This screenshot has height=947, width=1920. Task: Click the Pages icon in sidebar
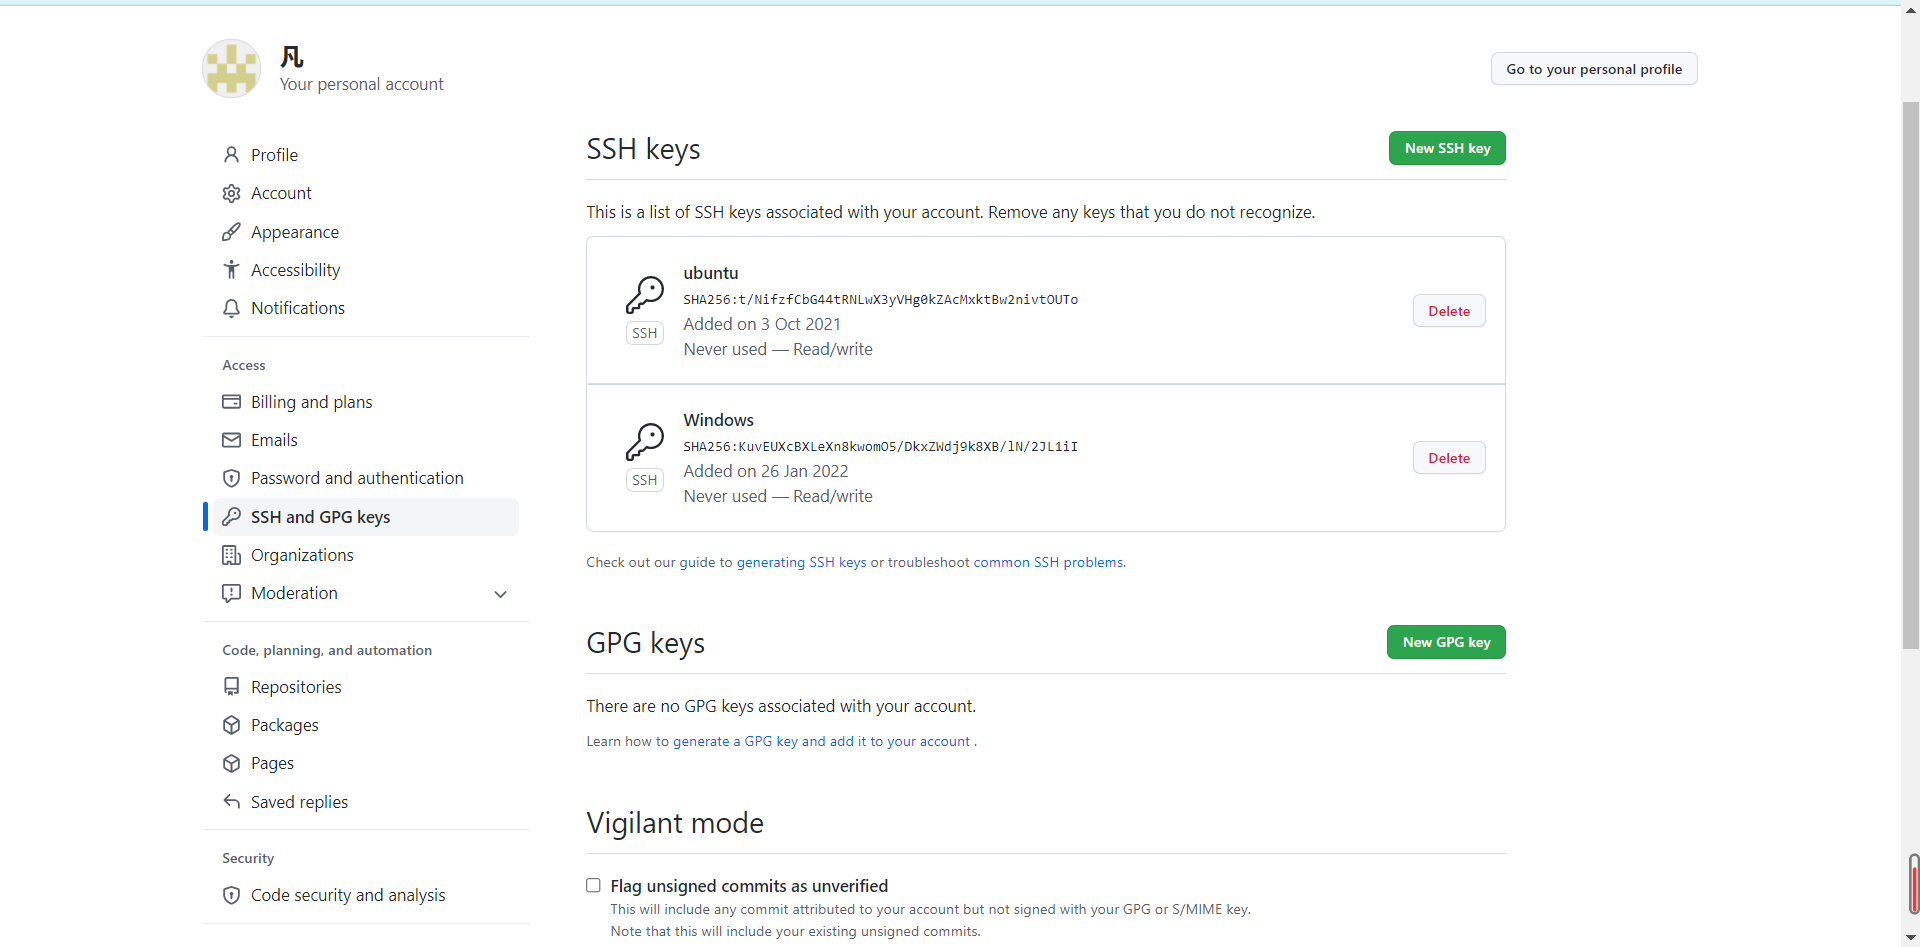[x=231, y=763]
